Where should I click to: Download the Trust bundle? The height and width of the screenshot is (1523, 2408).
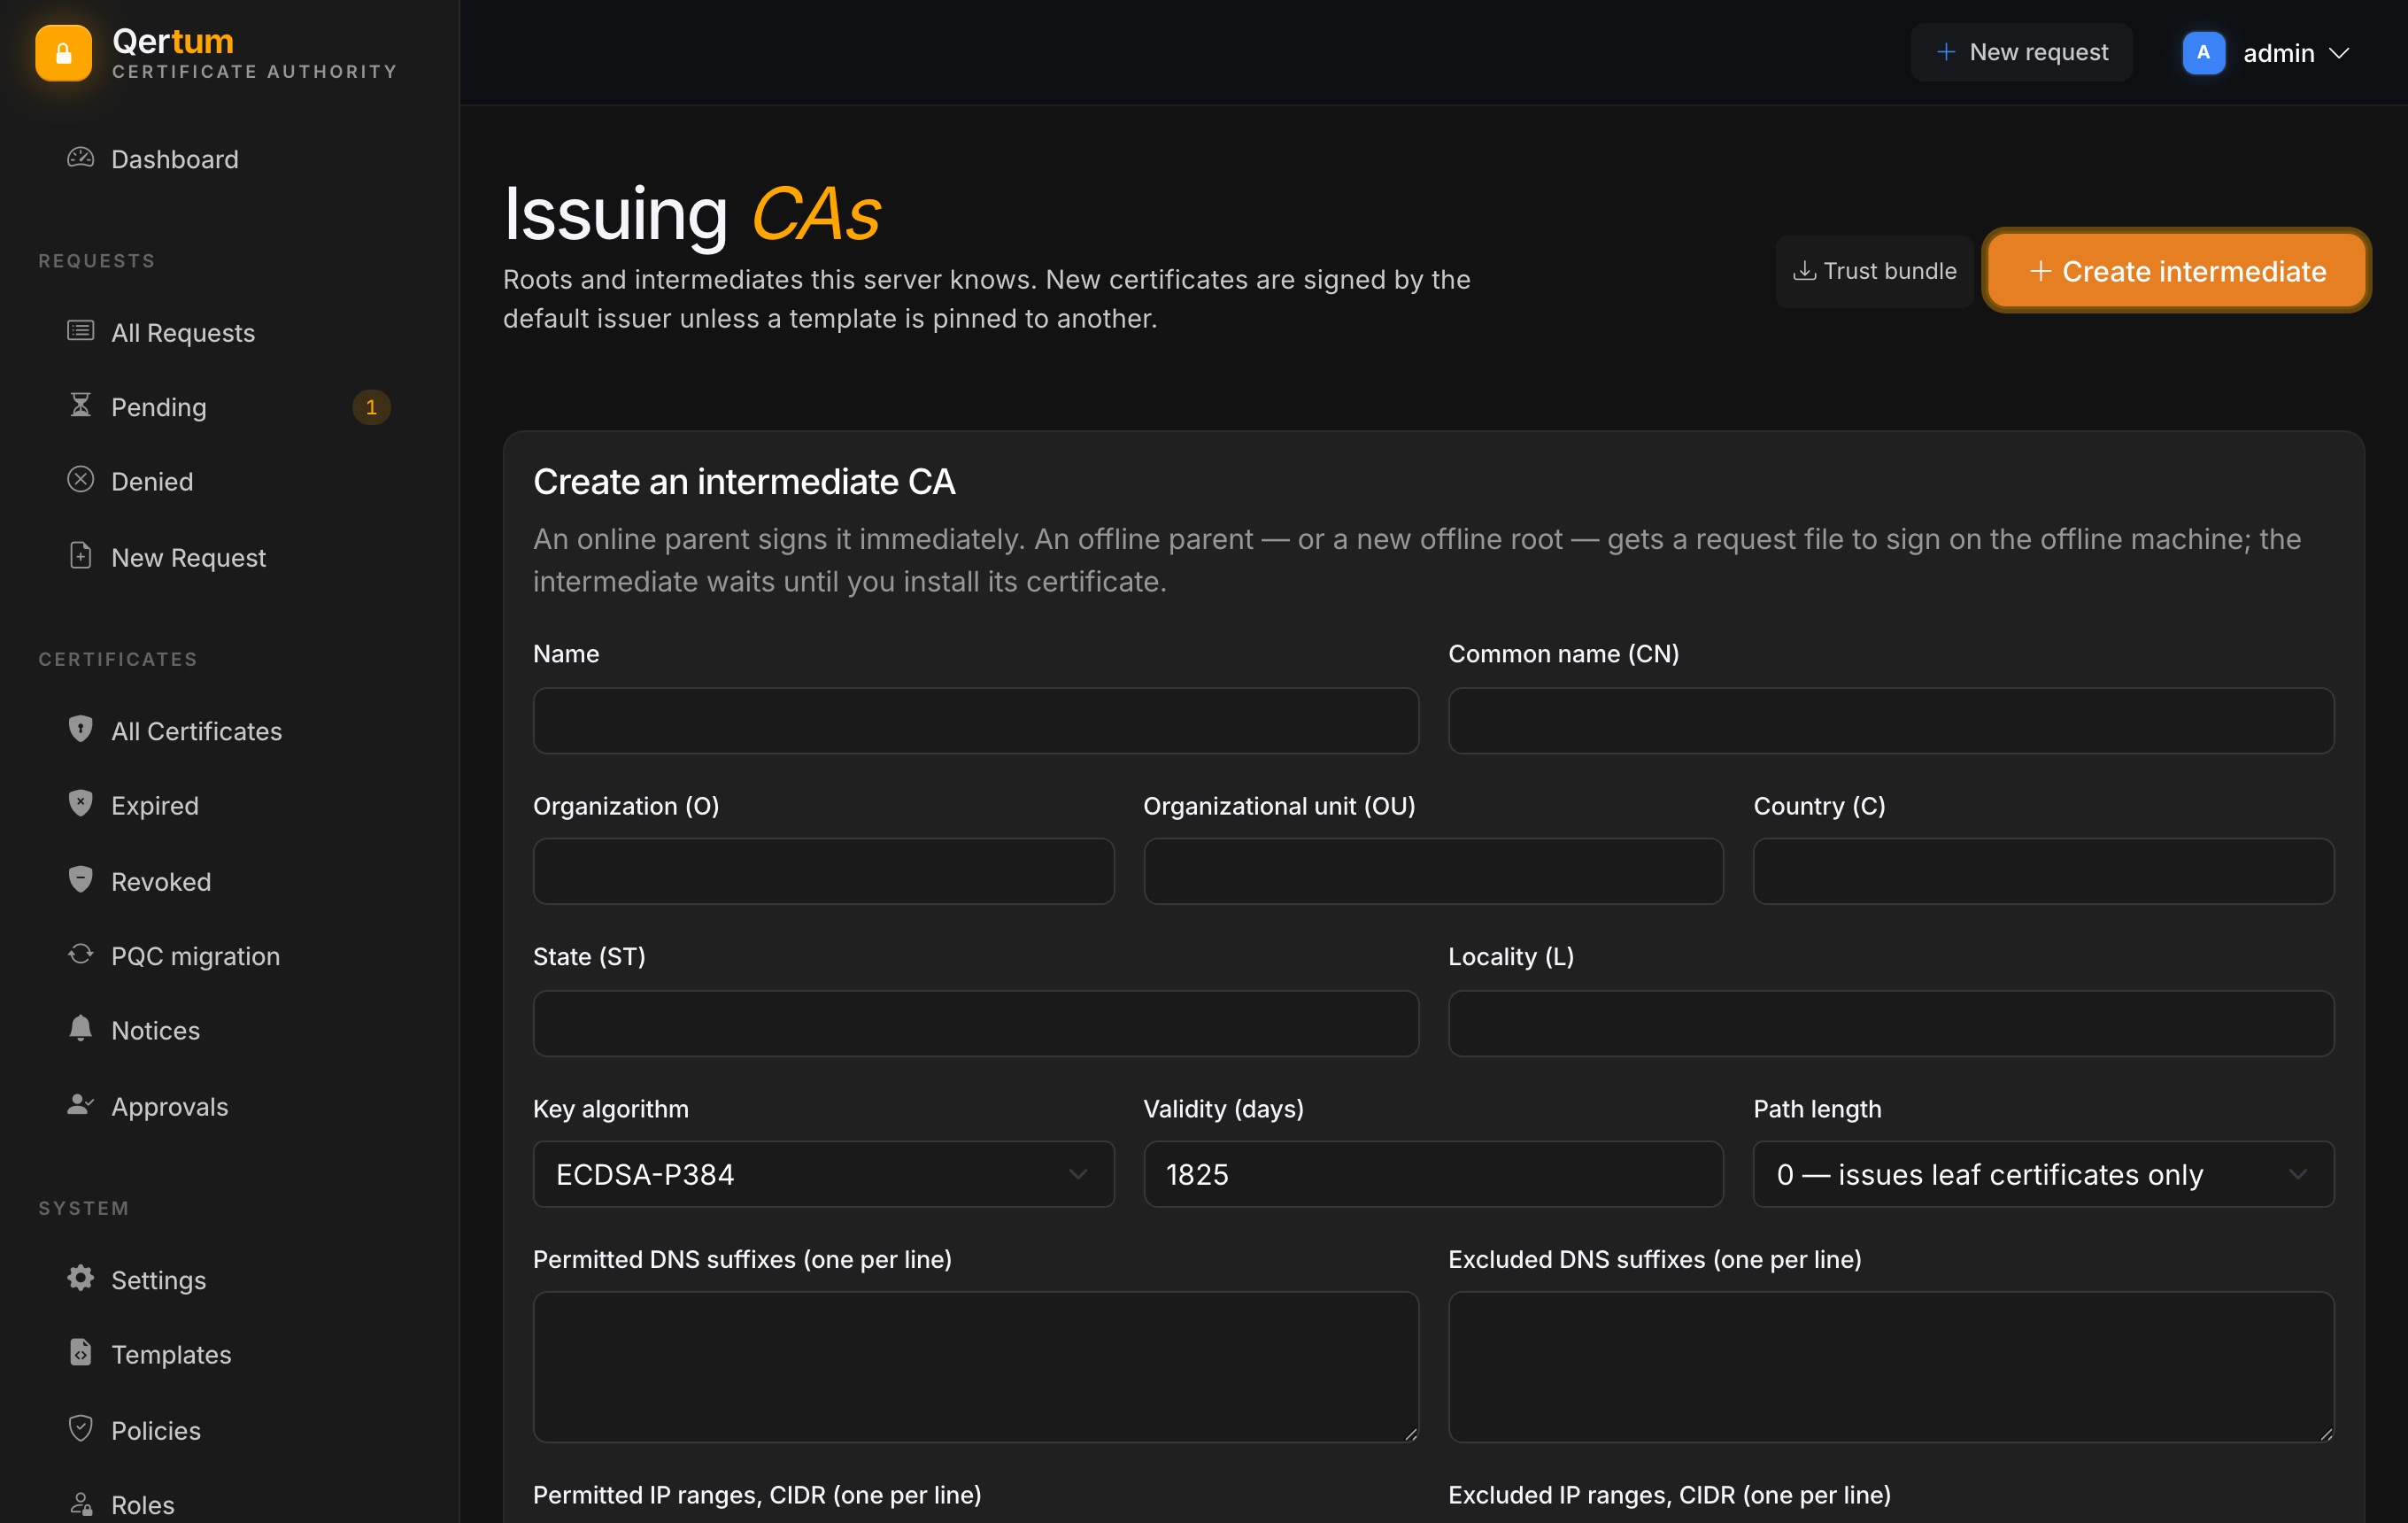1874,271
